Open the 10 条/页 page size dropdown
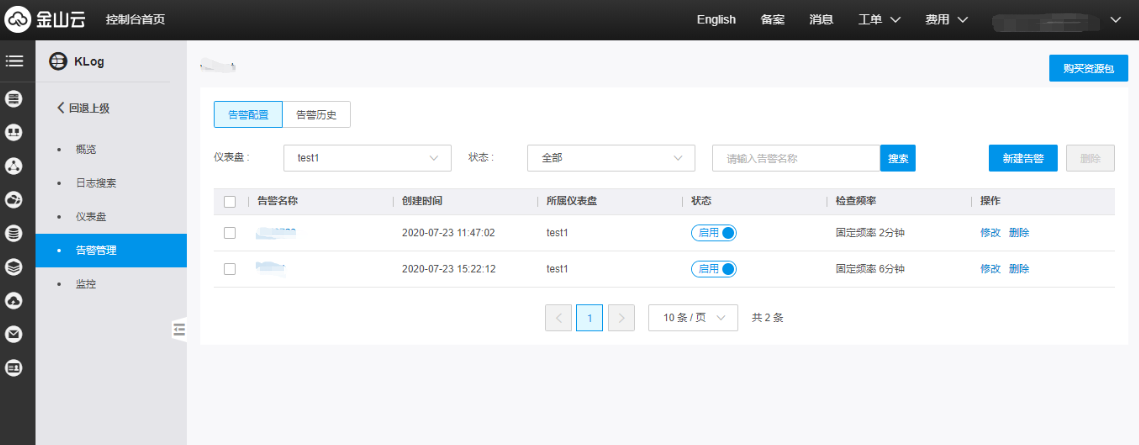Screen dimensions: 1139x445 click(x=693, y=318)
